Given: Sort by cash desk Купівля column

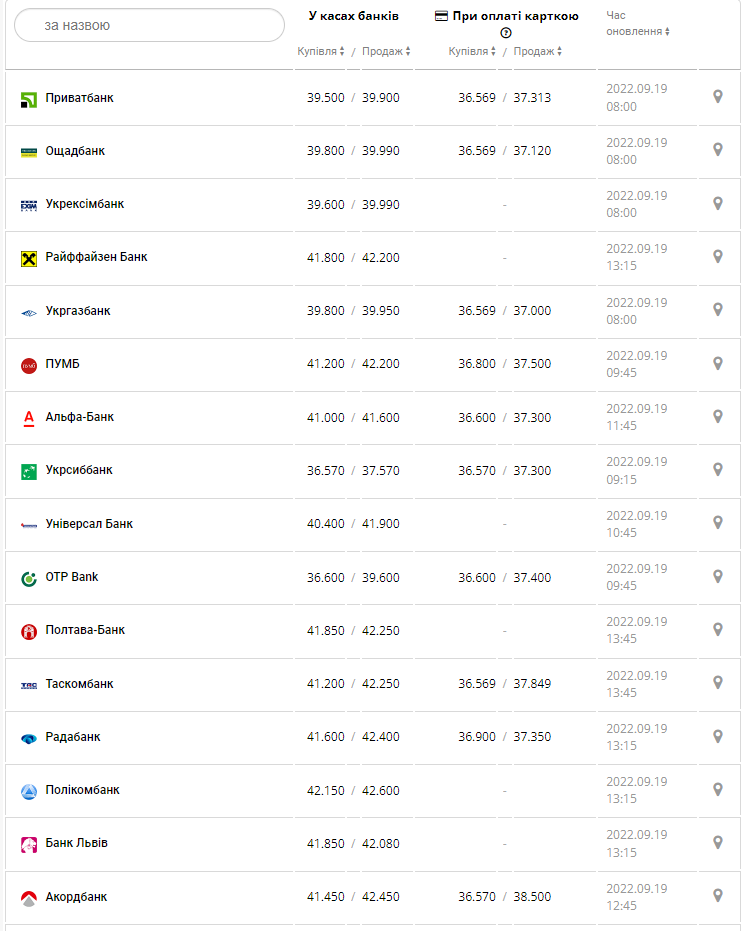Looking at the screenshot, I should tap(320, 51).
